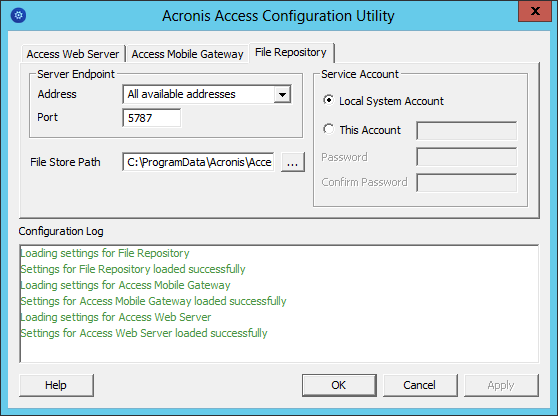Click the Help button

tap(56, 385)
